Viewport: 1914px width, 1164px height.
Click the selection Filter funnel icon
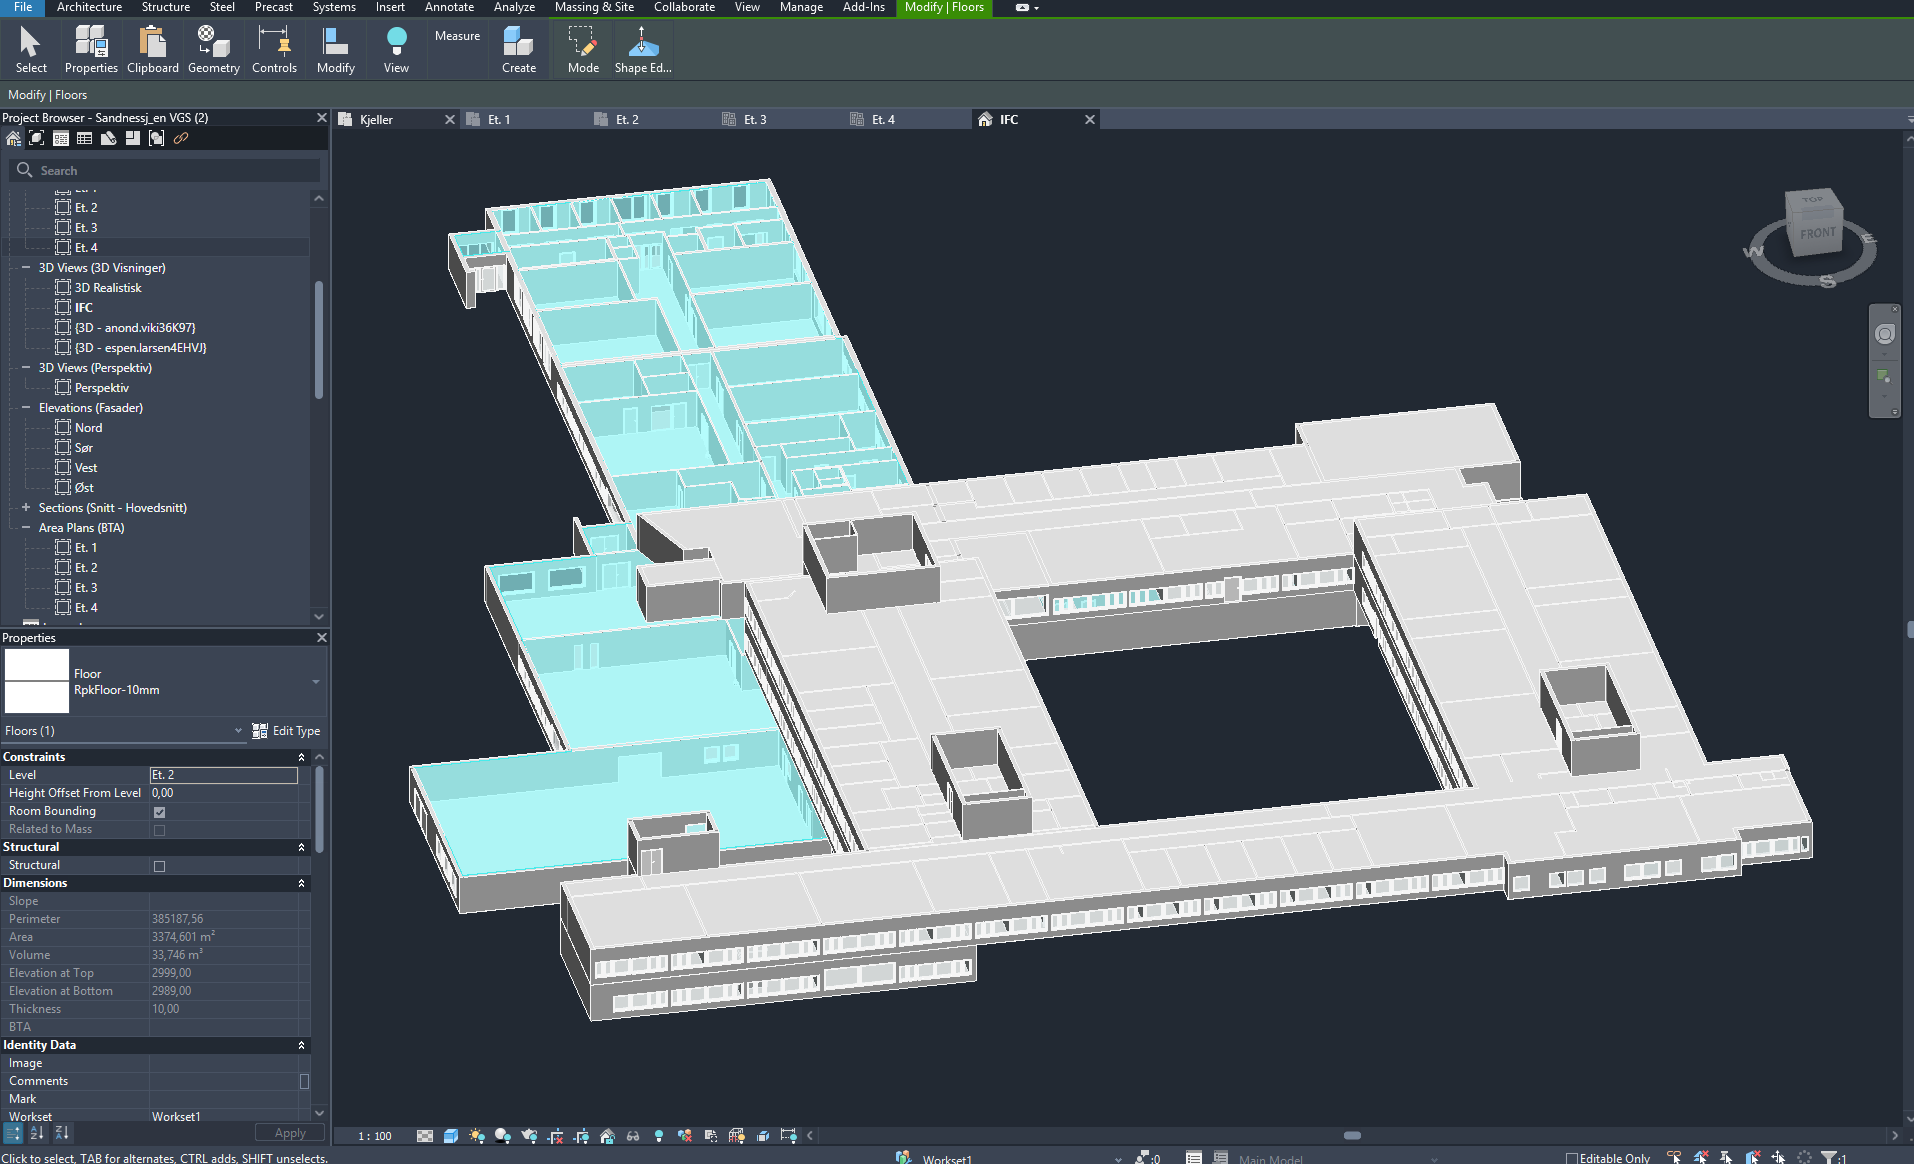pos(1830,1157)
